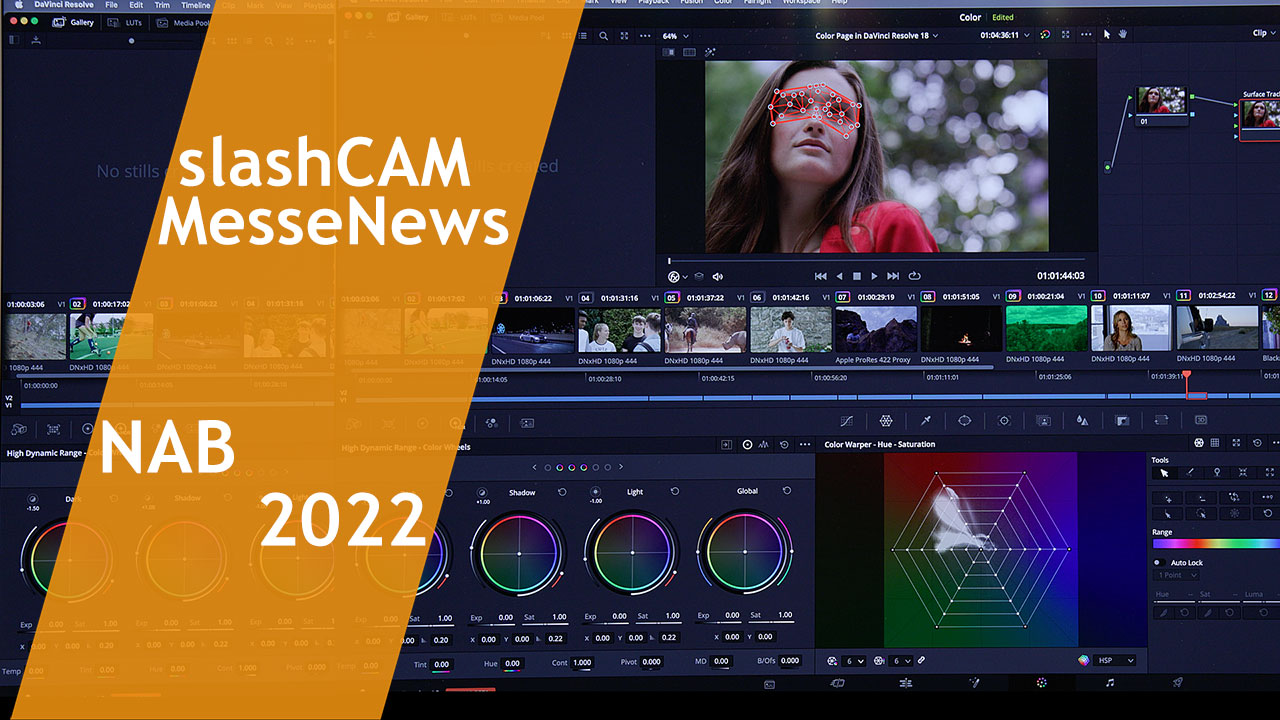
Task: Click the Pivot value field
Action: pos(651,662)
